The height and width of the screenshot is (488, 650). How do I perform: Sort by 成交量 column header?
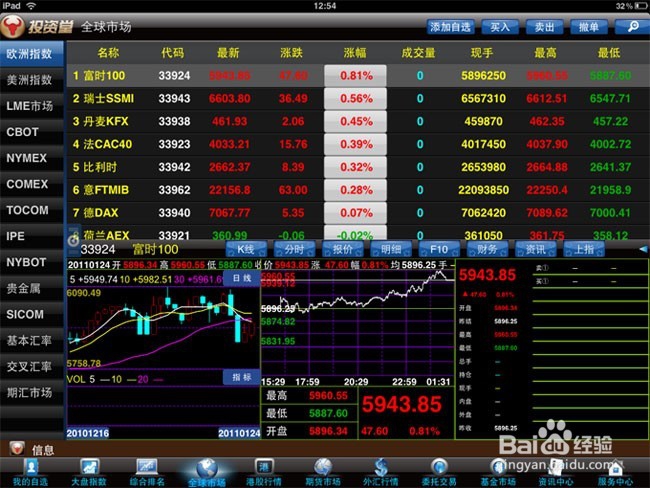[x=418, y=53]
